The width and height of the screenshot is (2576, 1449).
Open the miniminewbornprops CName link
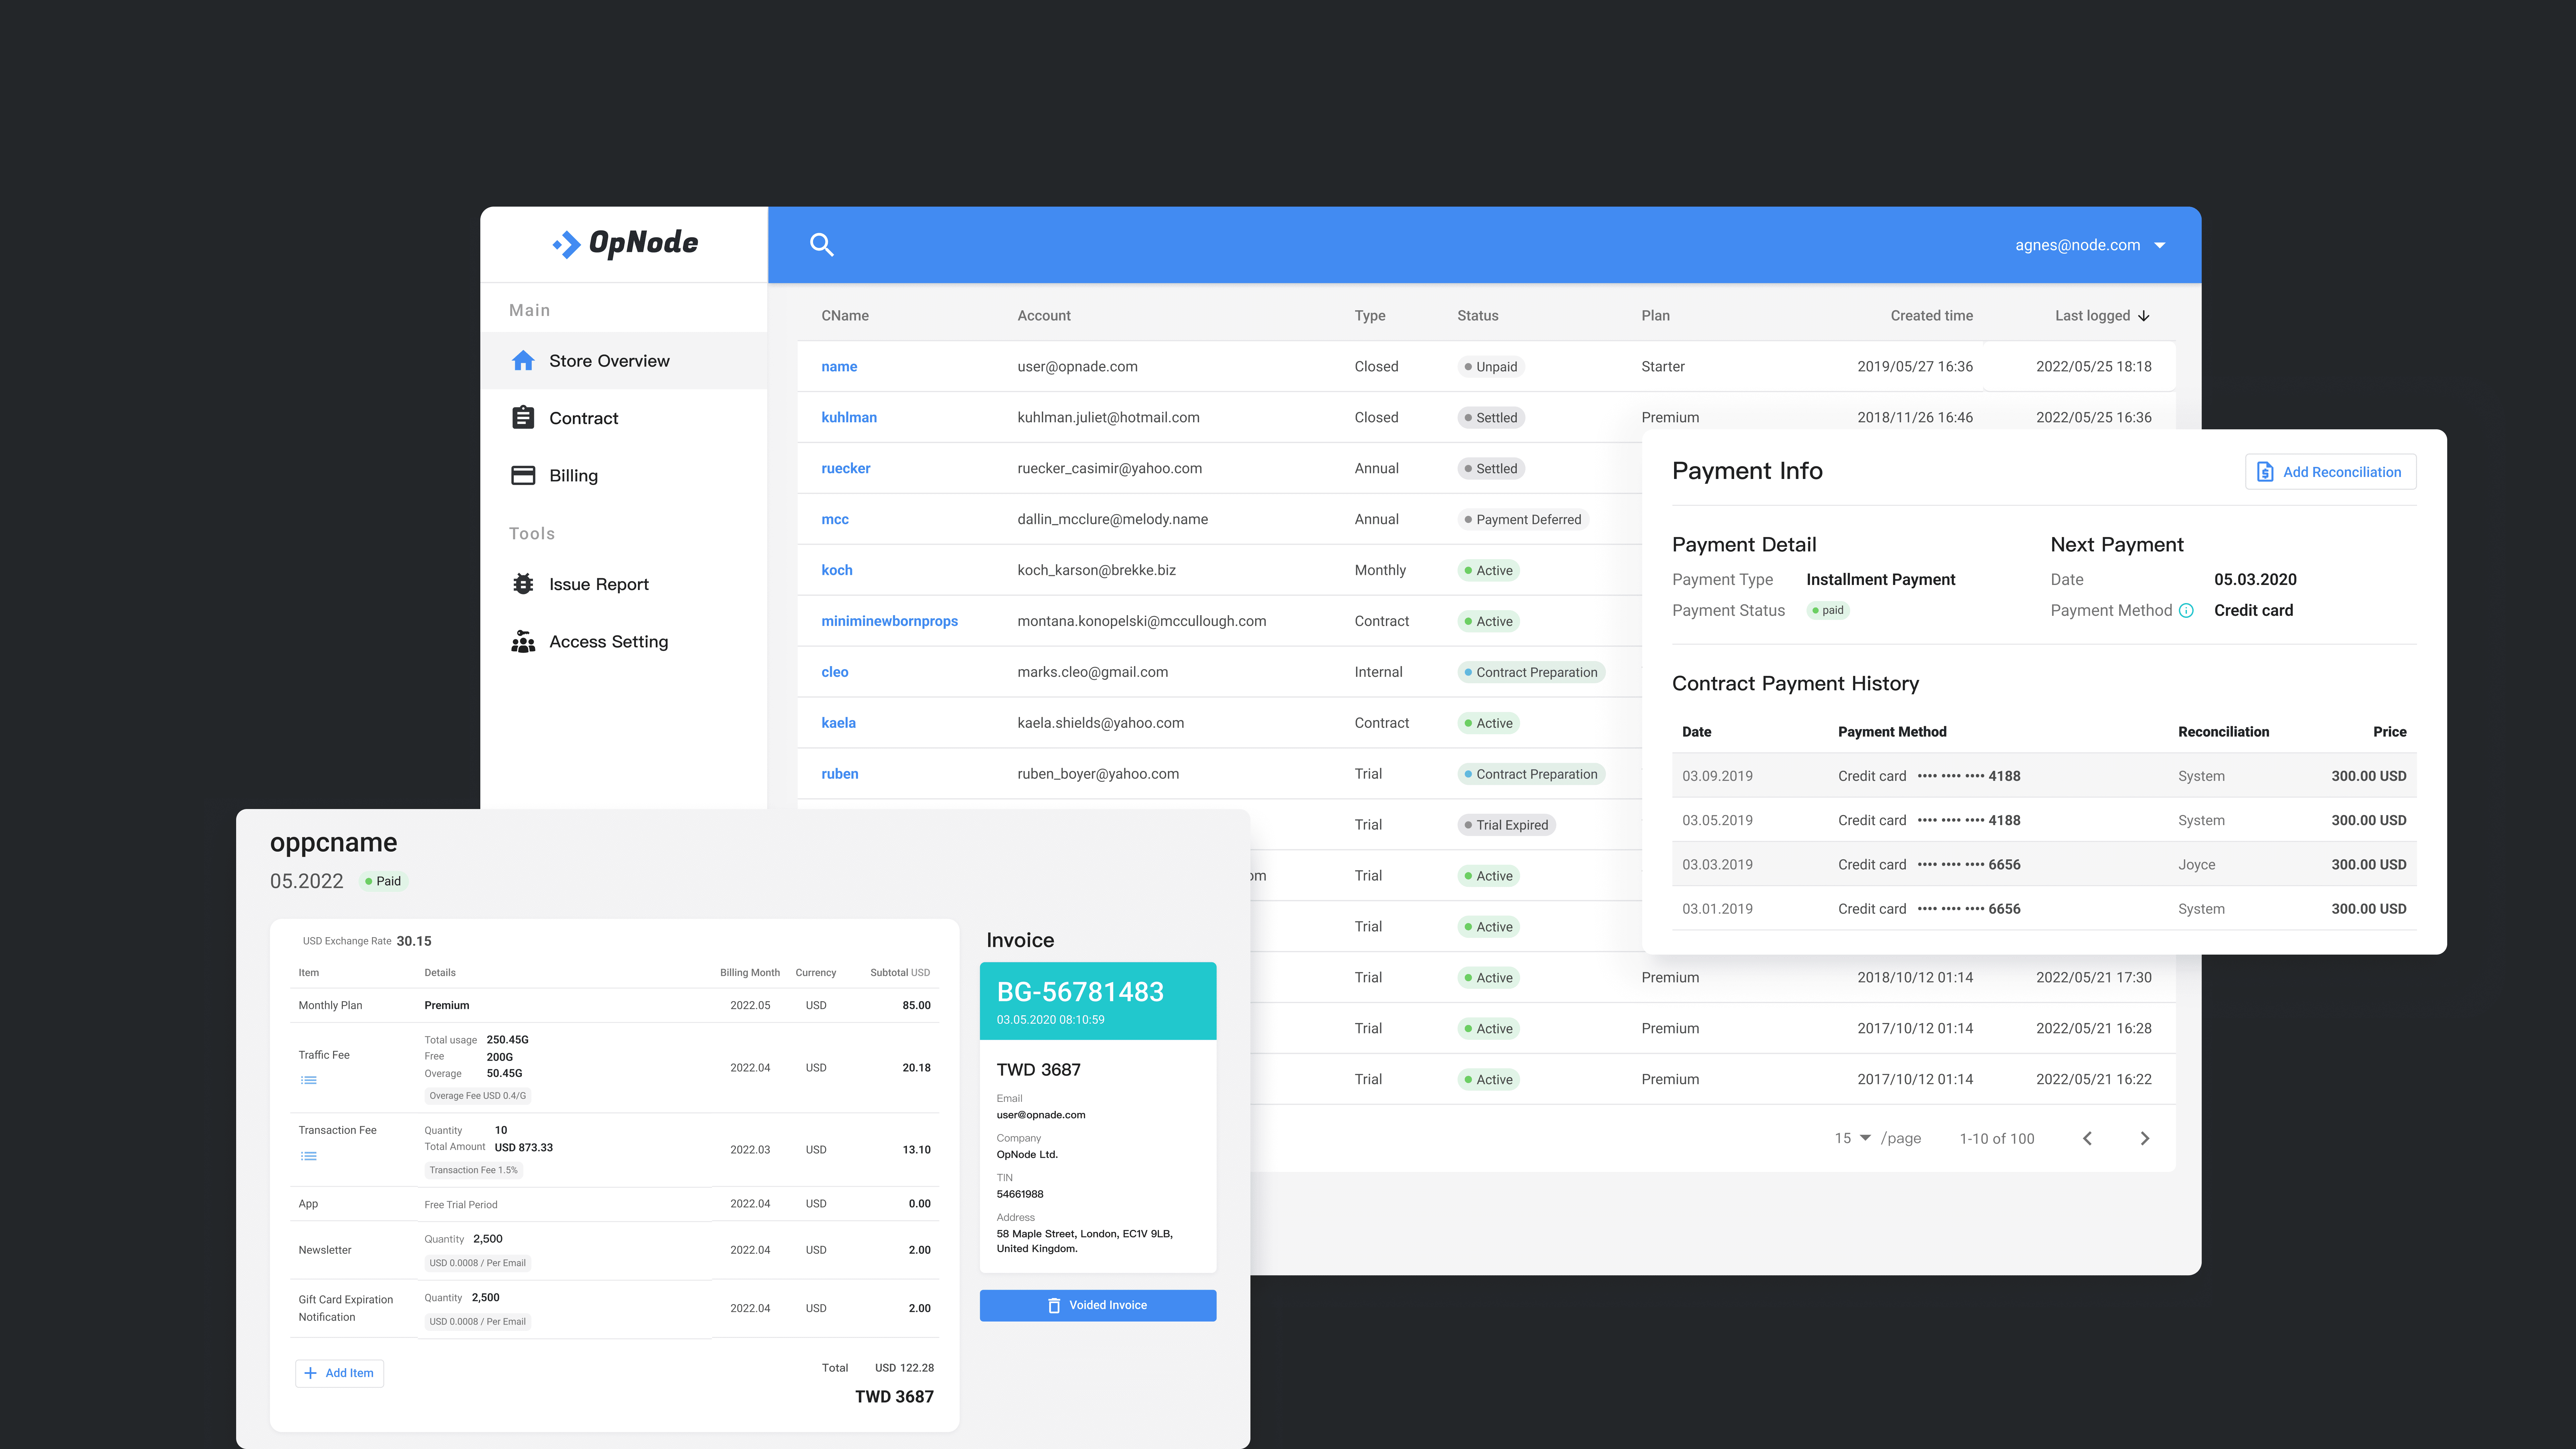890,621
